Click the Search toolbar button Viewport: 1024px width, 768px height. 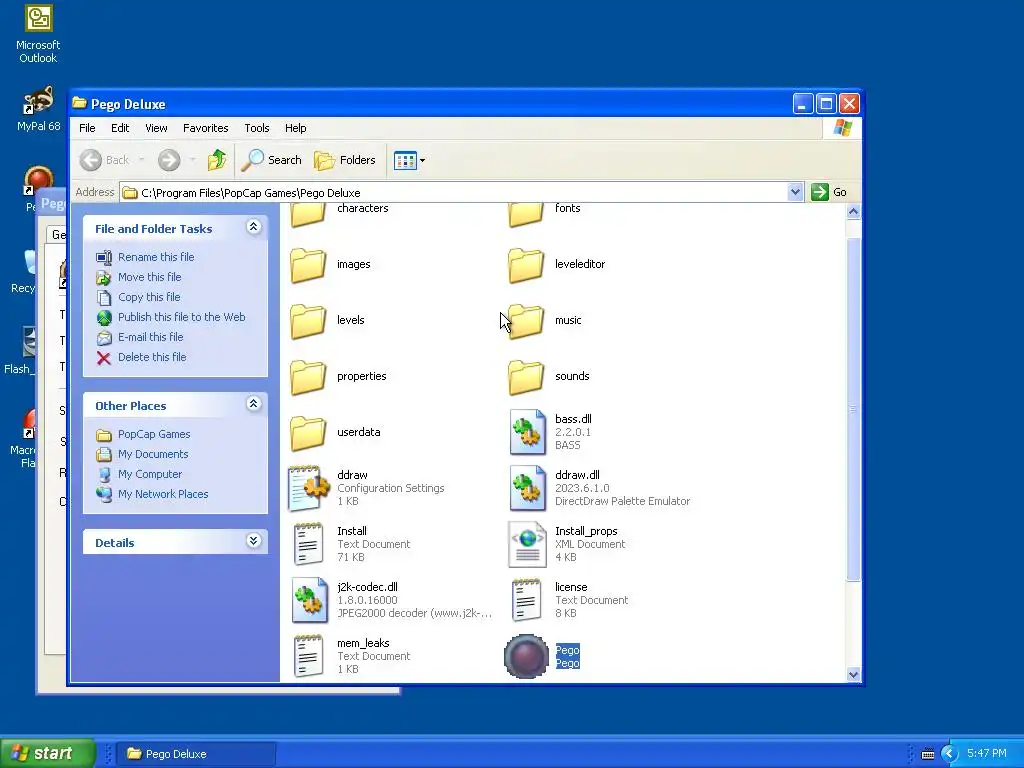(x=272, y=160)
